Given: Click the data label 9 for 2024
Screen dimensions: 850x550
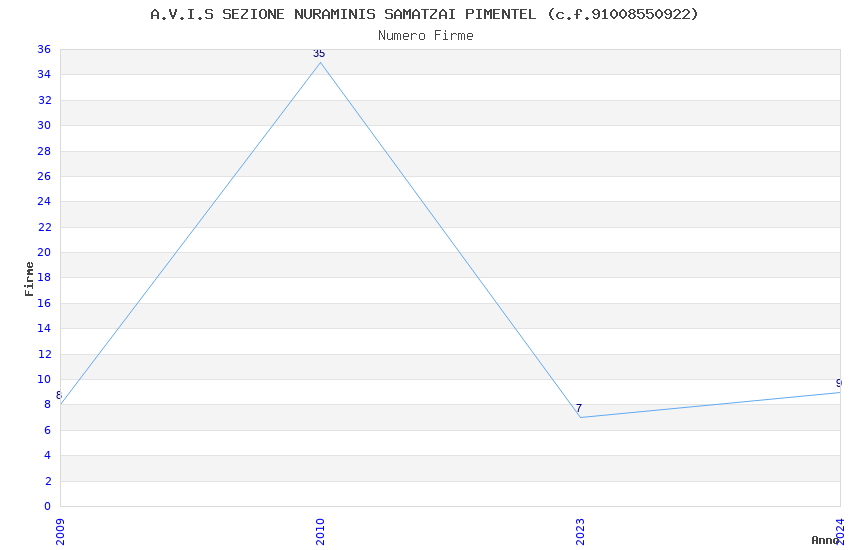Looking at the screenshot, I should click(839, 383).
